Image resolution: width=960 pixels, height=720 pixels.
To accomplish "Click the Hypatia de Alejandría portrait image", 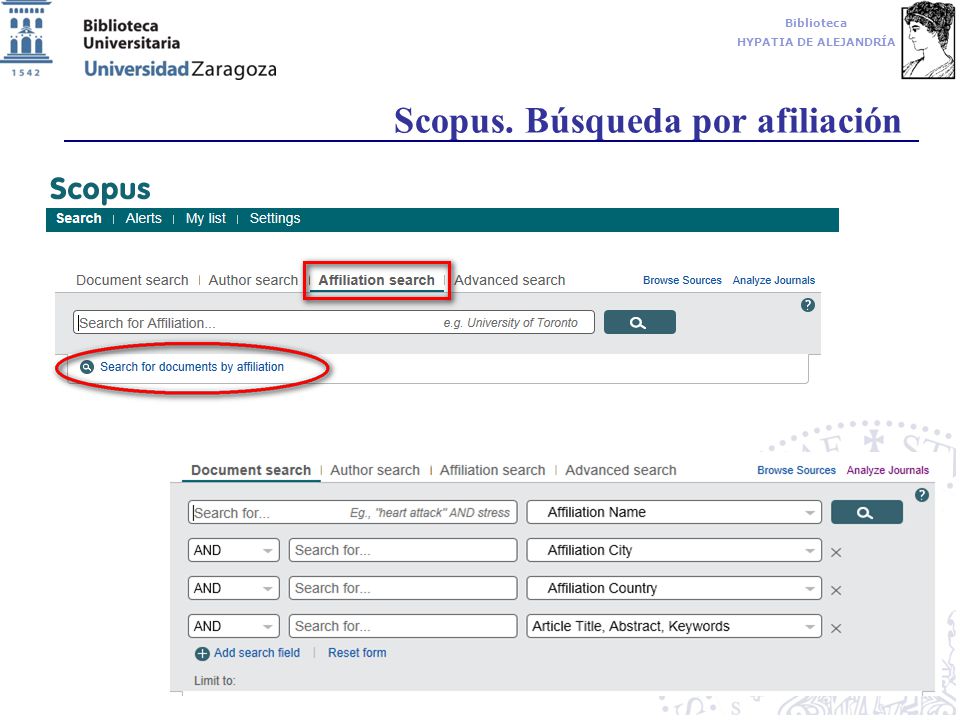I will tap(928, 40).
